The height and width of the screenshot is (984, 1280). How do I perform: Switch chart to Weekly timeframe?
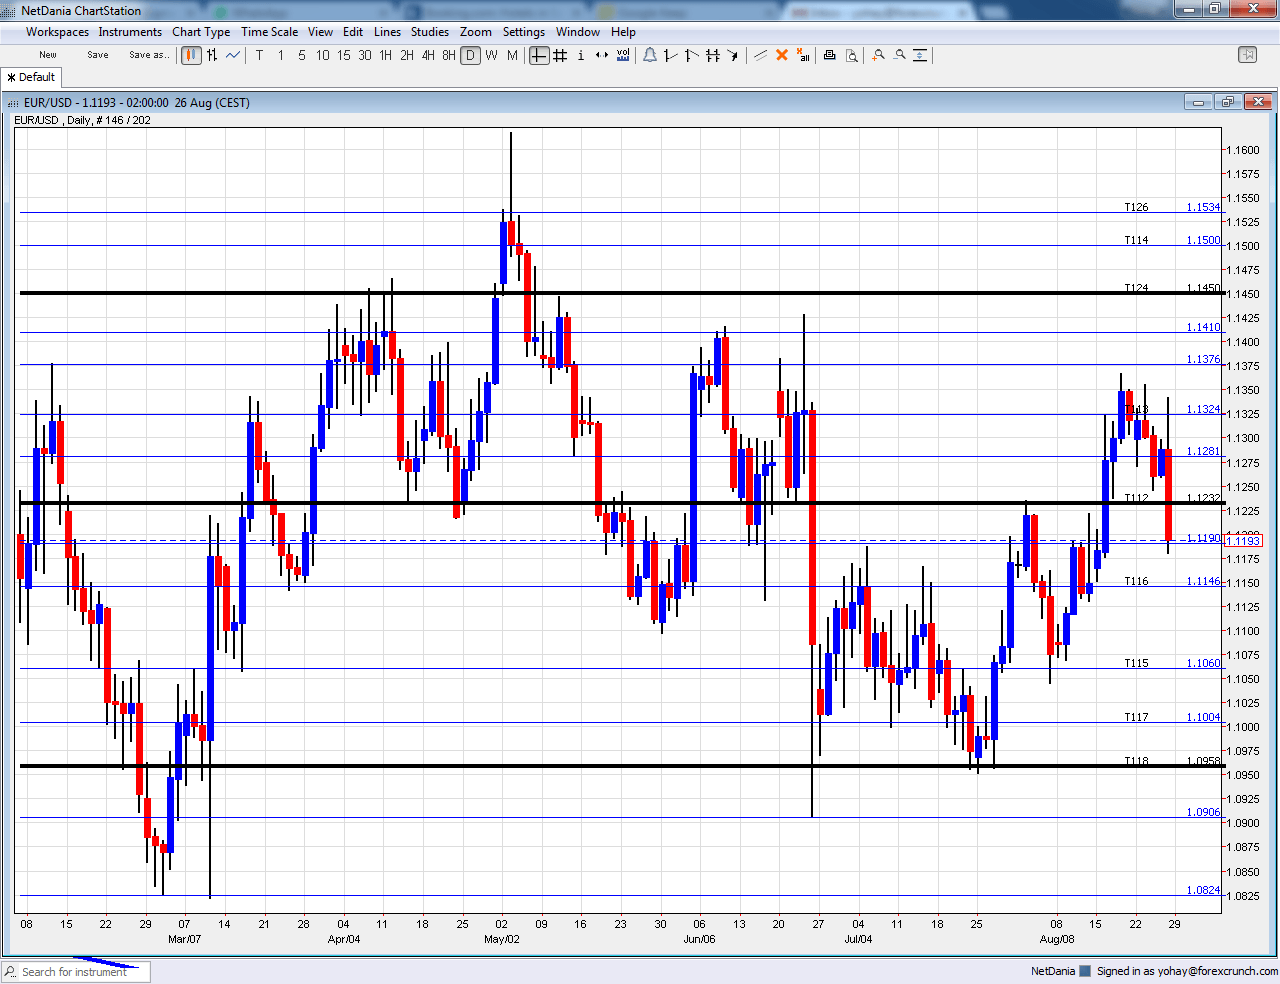pyautogui.click(x=491, y=56)
